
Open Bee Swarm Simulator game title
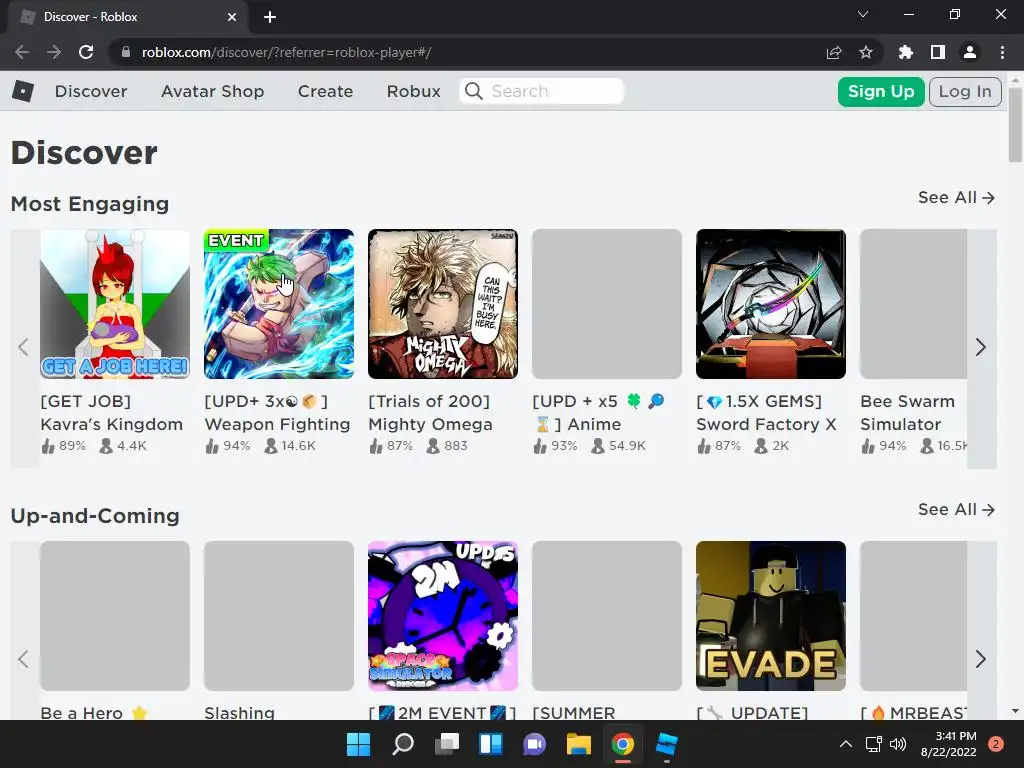(908, 413)
